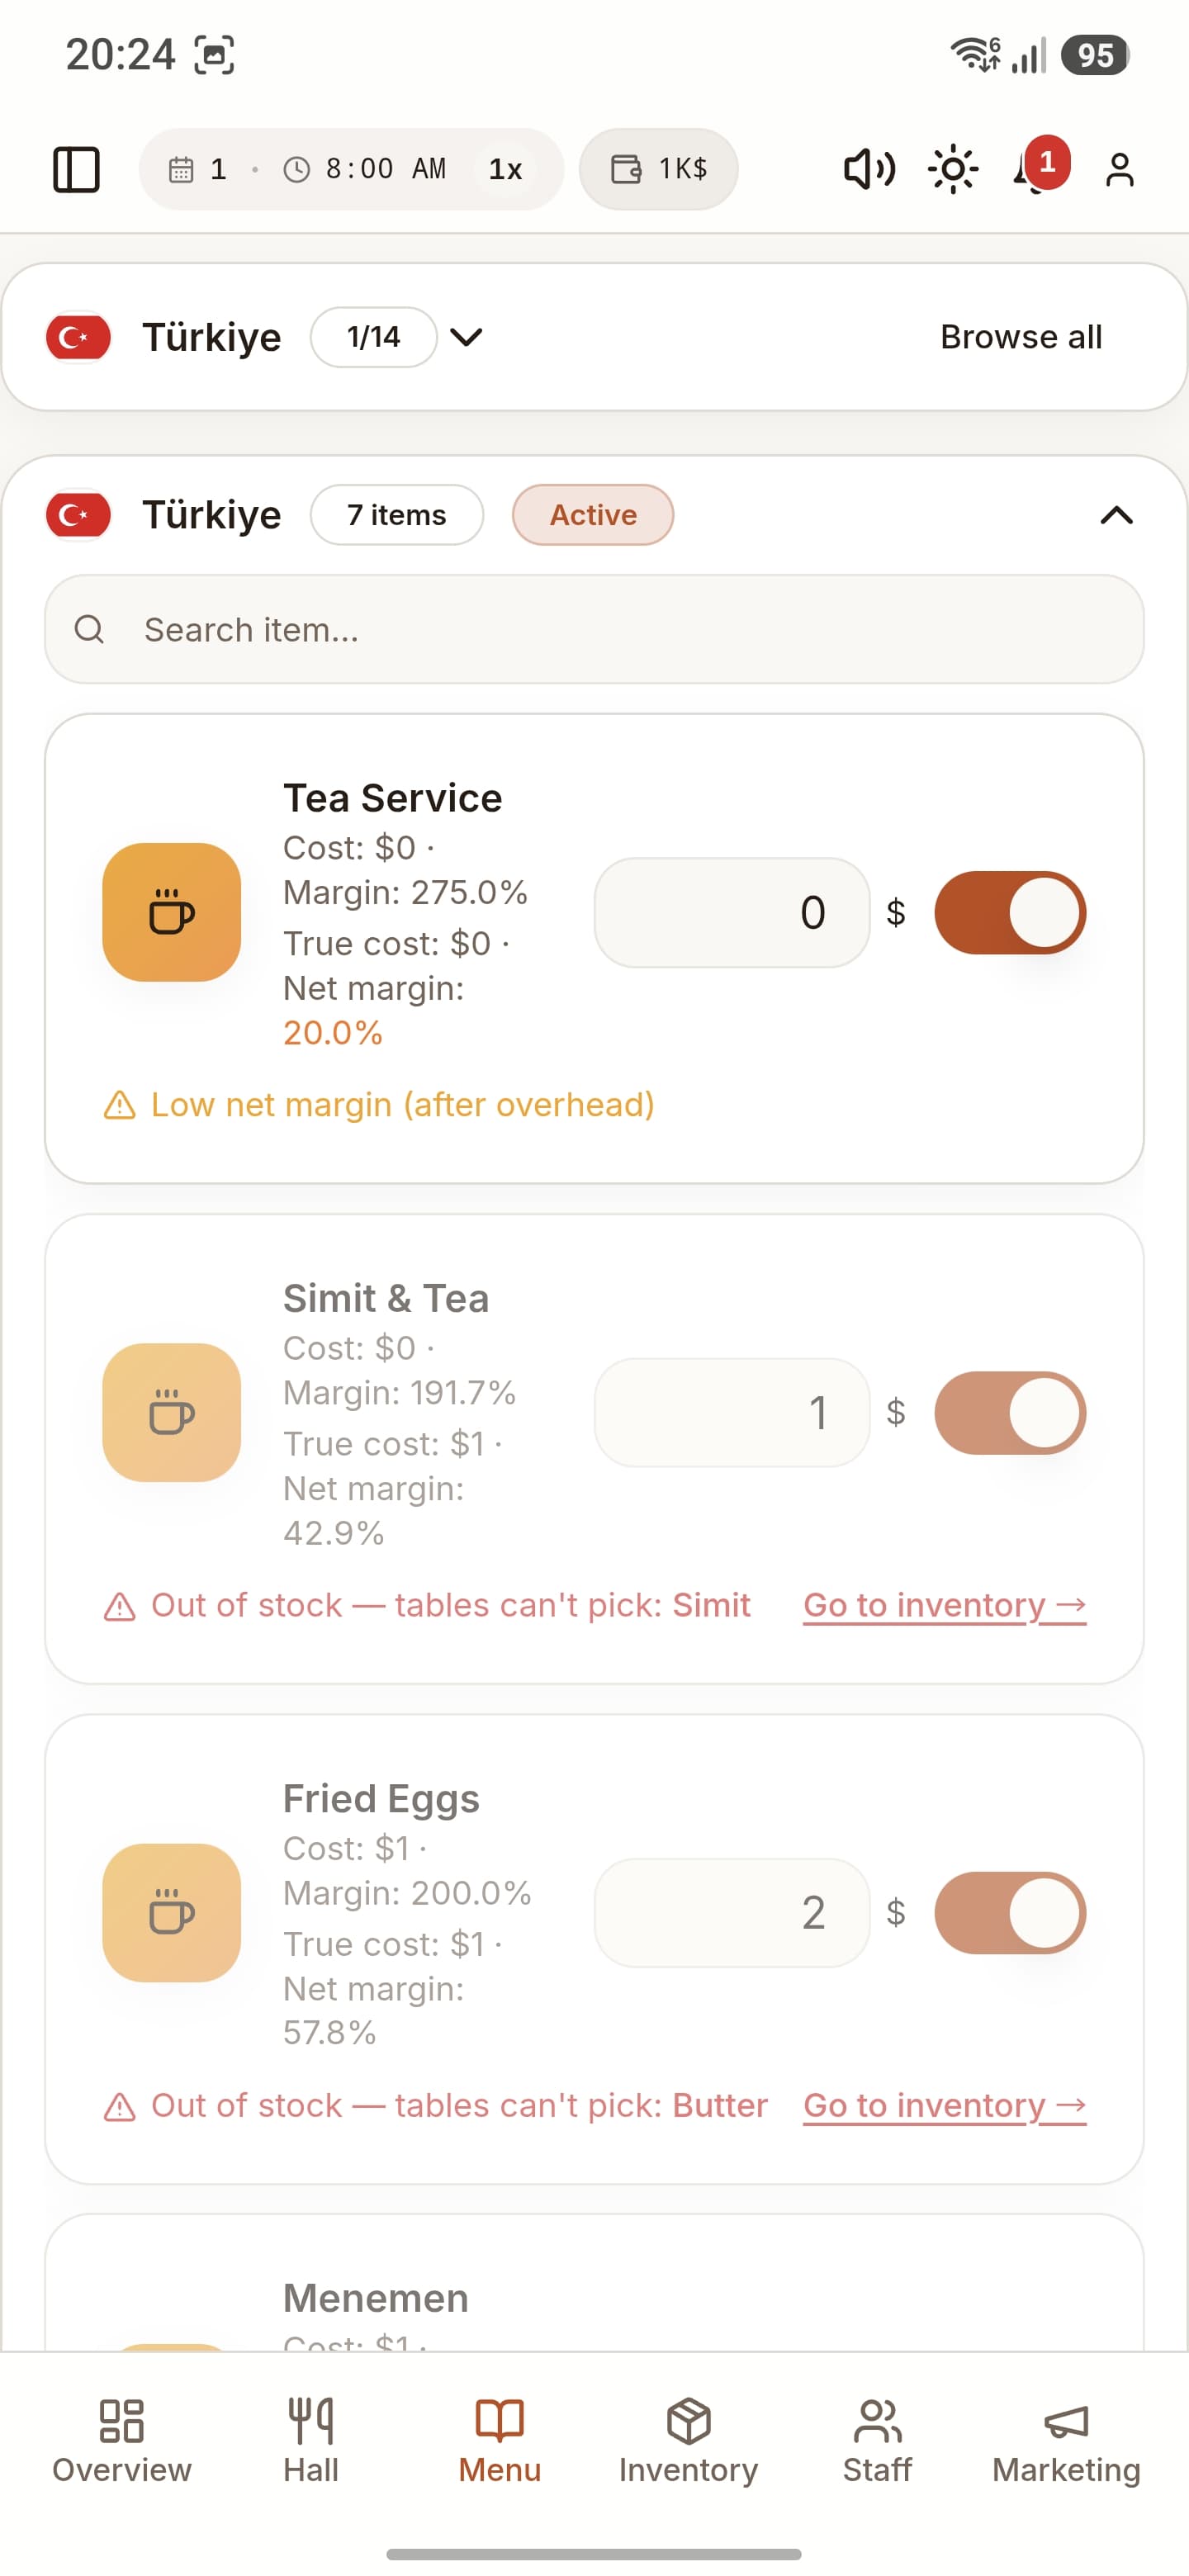Switch theme using the sun icon

pos(953,169)
